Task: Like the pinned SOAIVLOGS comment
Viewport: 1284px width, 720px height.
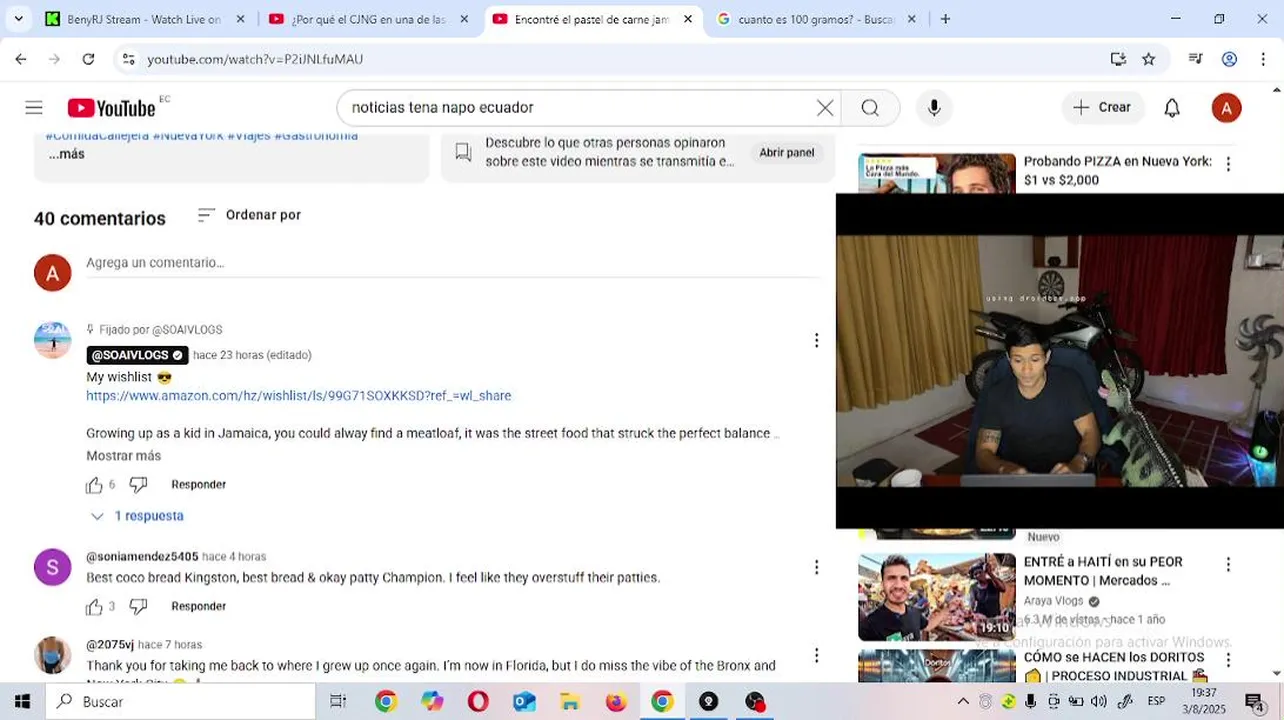Action: click(x=94, y=485)
